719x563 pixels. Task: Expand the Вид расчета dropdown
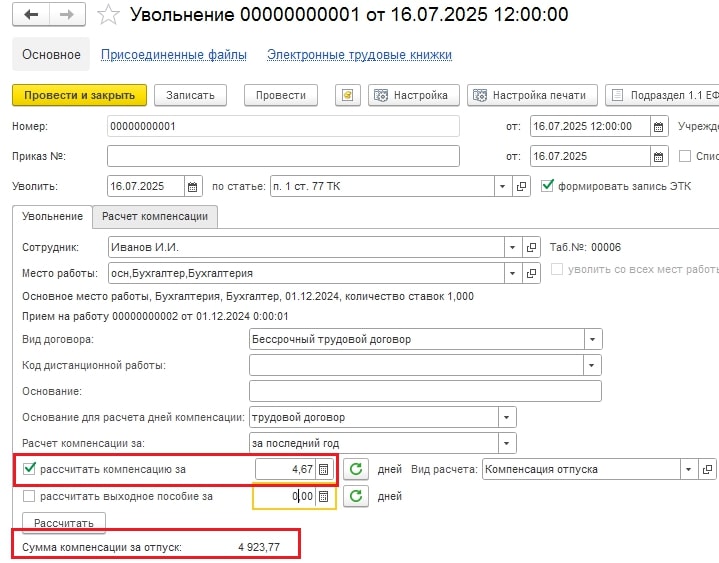688,469
